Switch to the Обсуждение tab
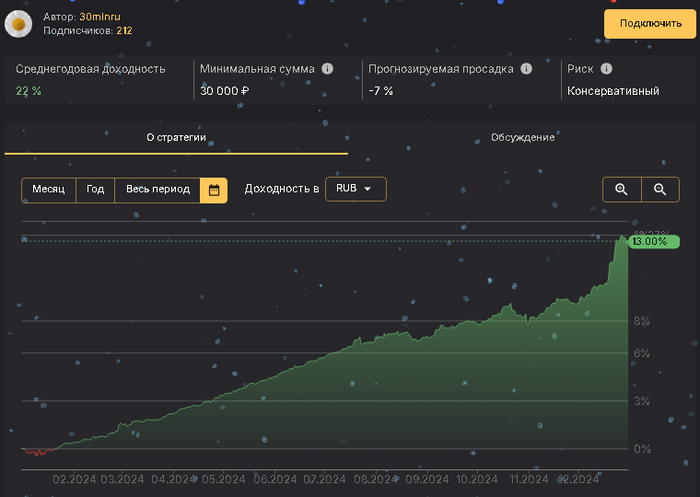 tap(522, 137)
